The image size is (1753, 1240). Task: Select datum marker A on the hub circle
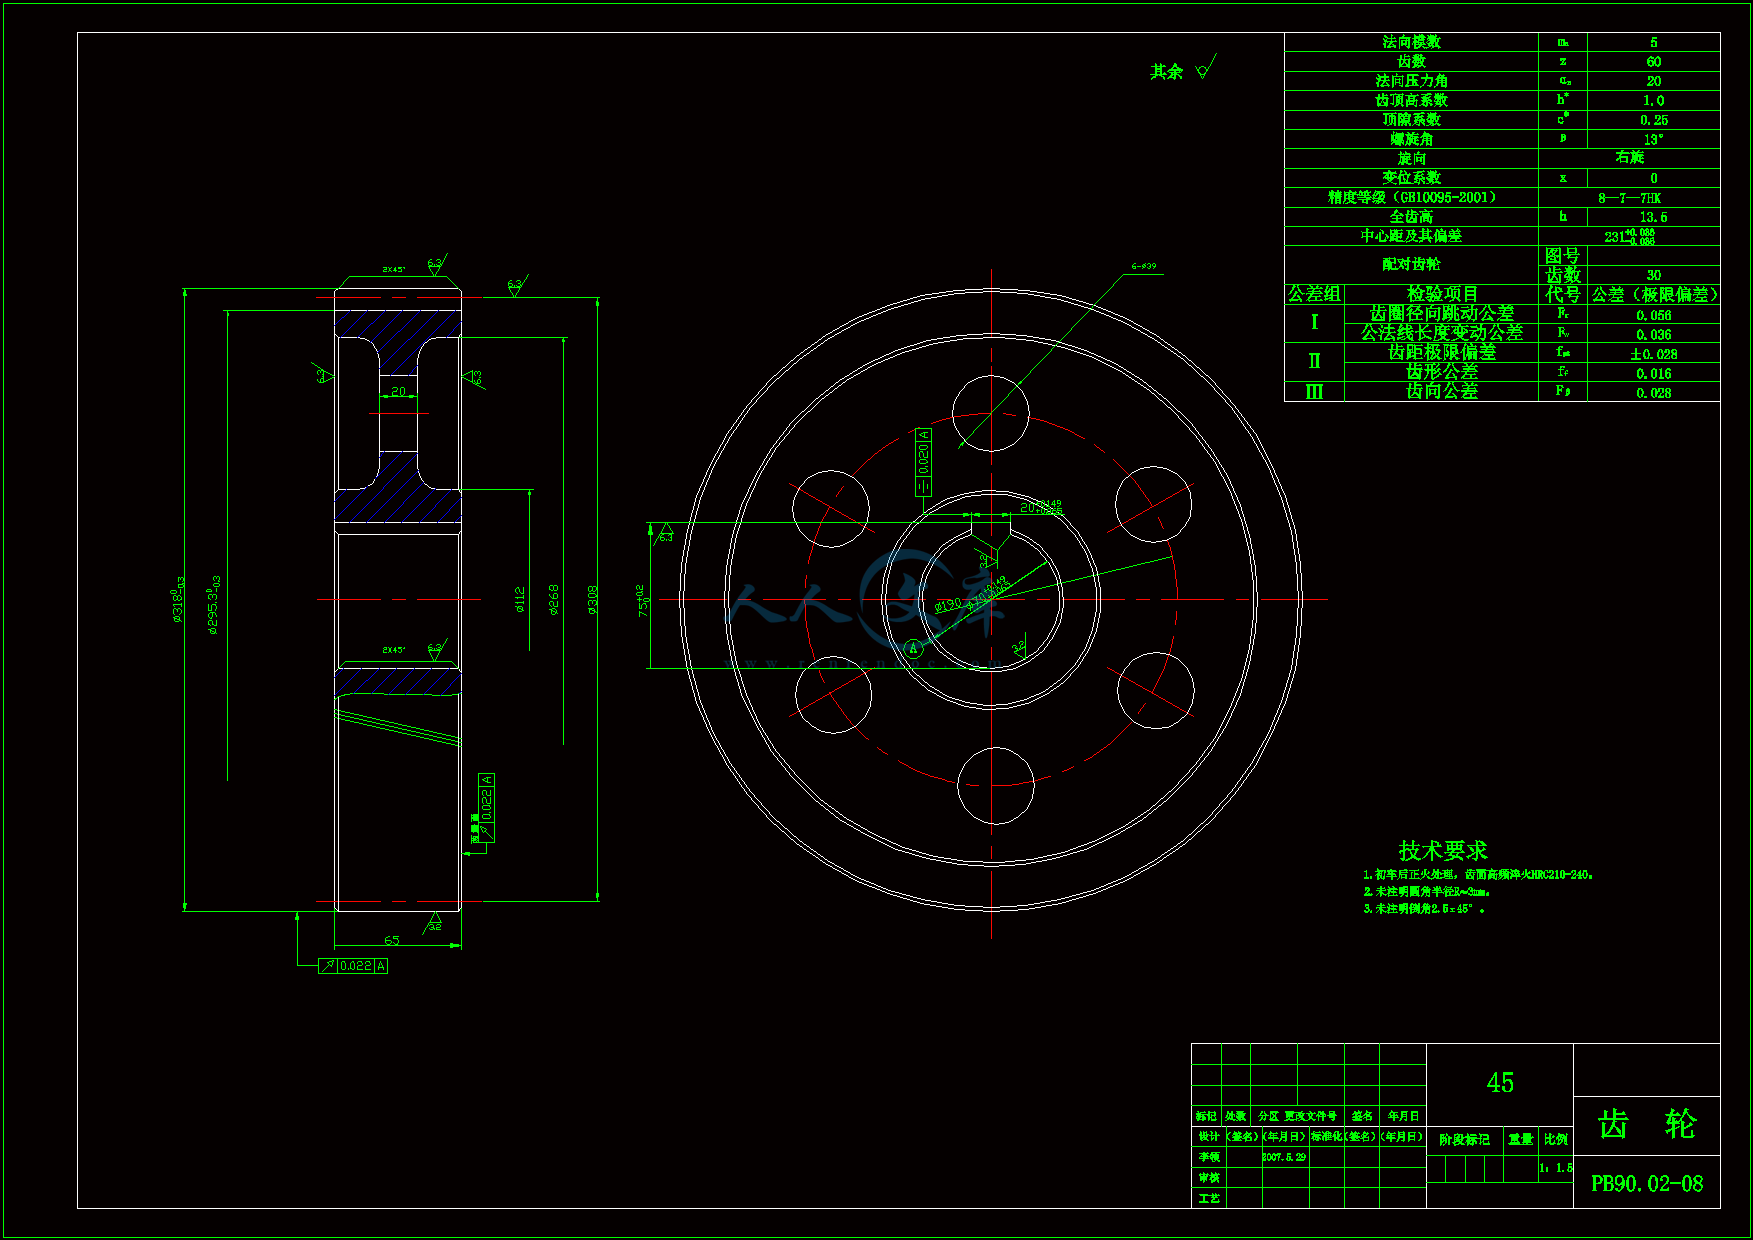point(913,648)
